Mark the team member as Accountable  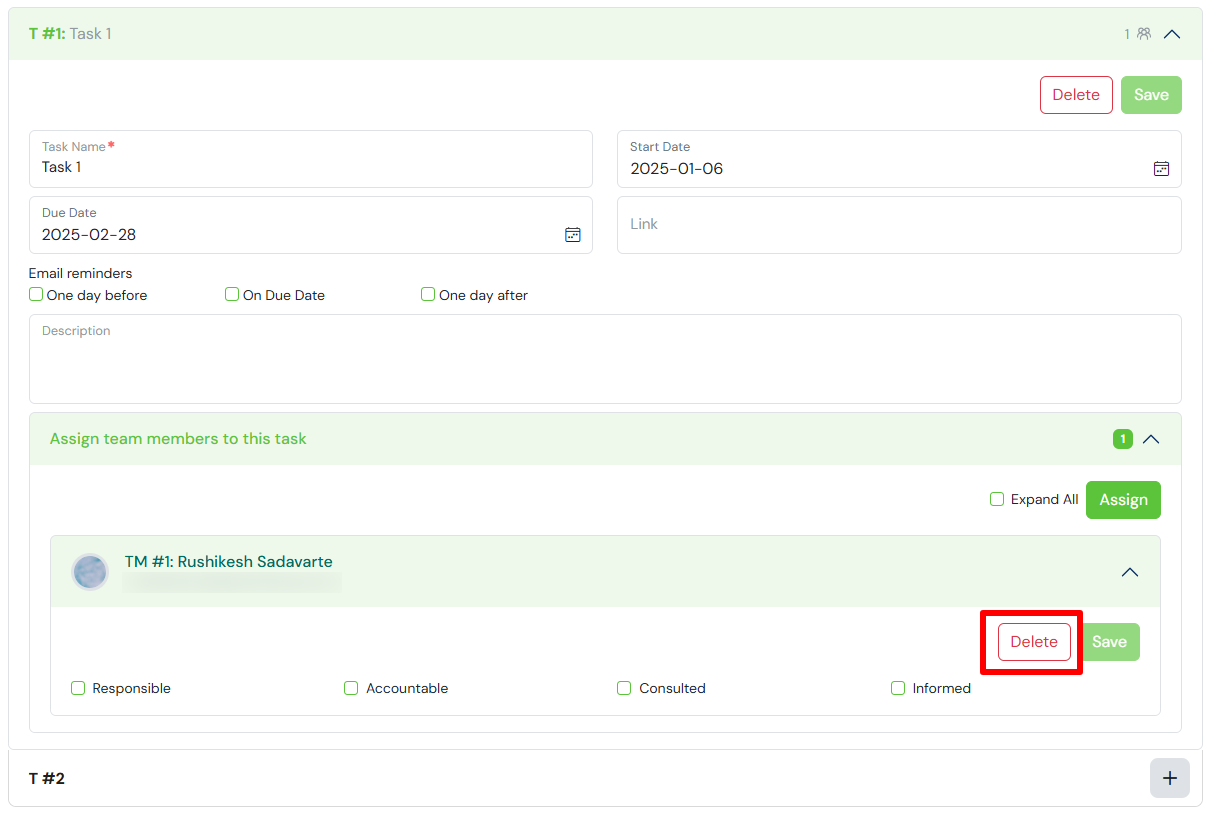tap(351, 688)
